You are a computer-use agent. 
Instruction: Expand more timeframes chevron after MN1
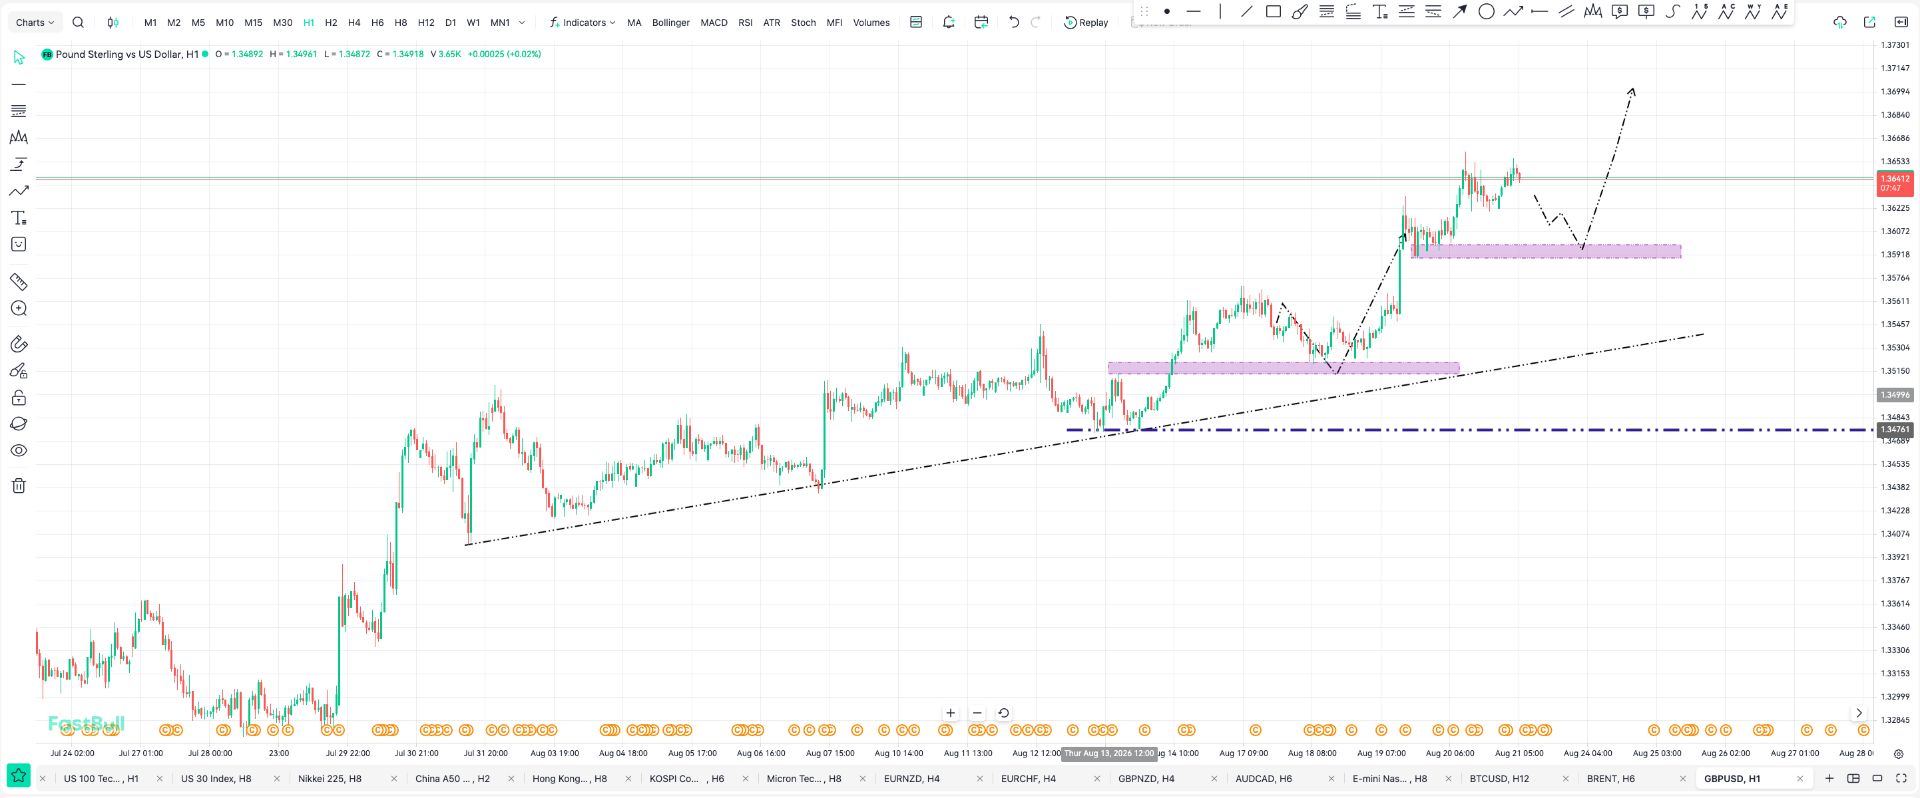(x=521, y=22)
